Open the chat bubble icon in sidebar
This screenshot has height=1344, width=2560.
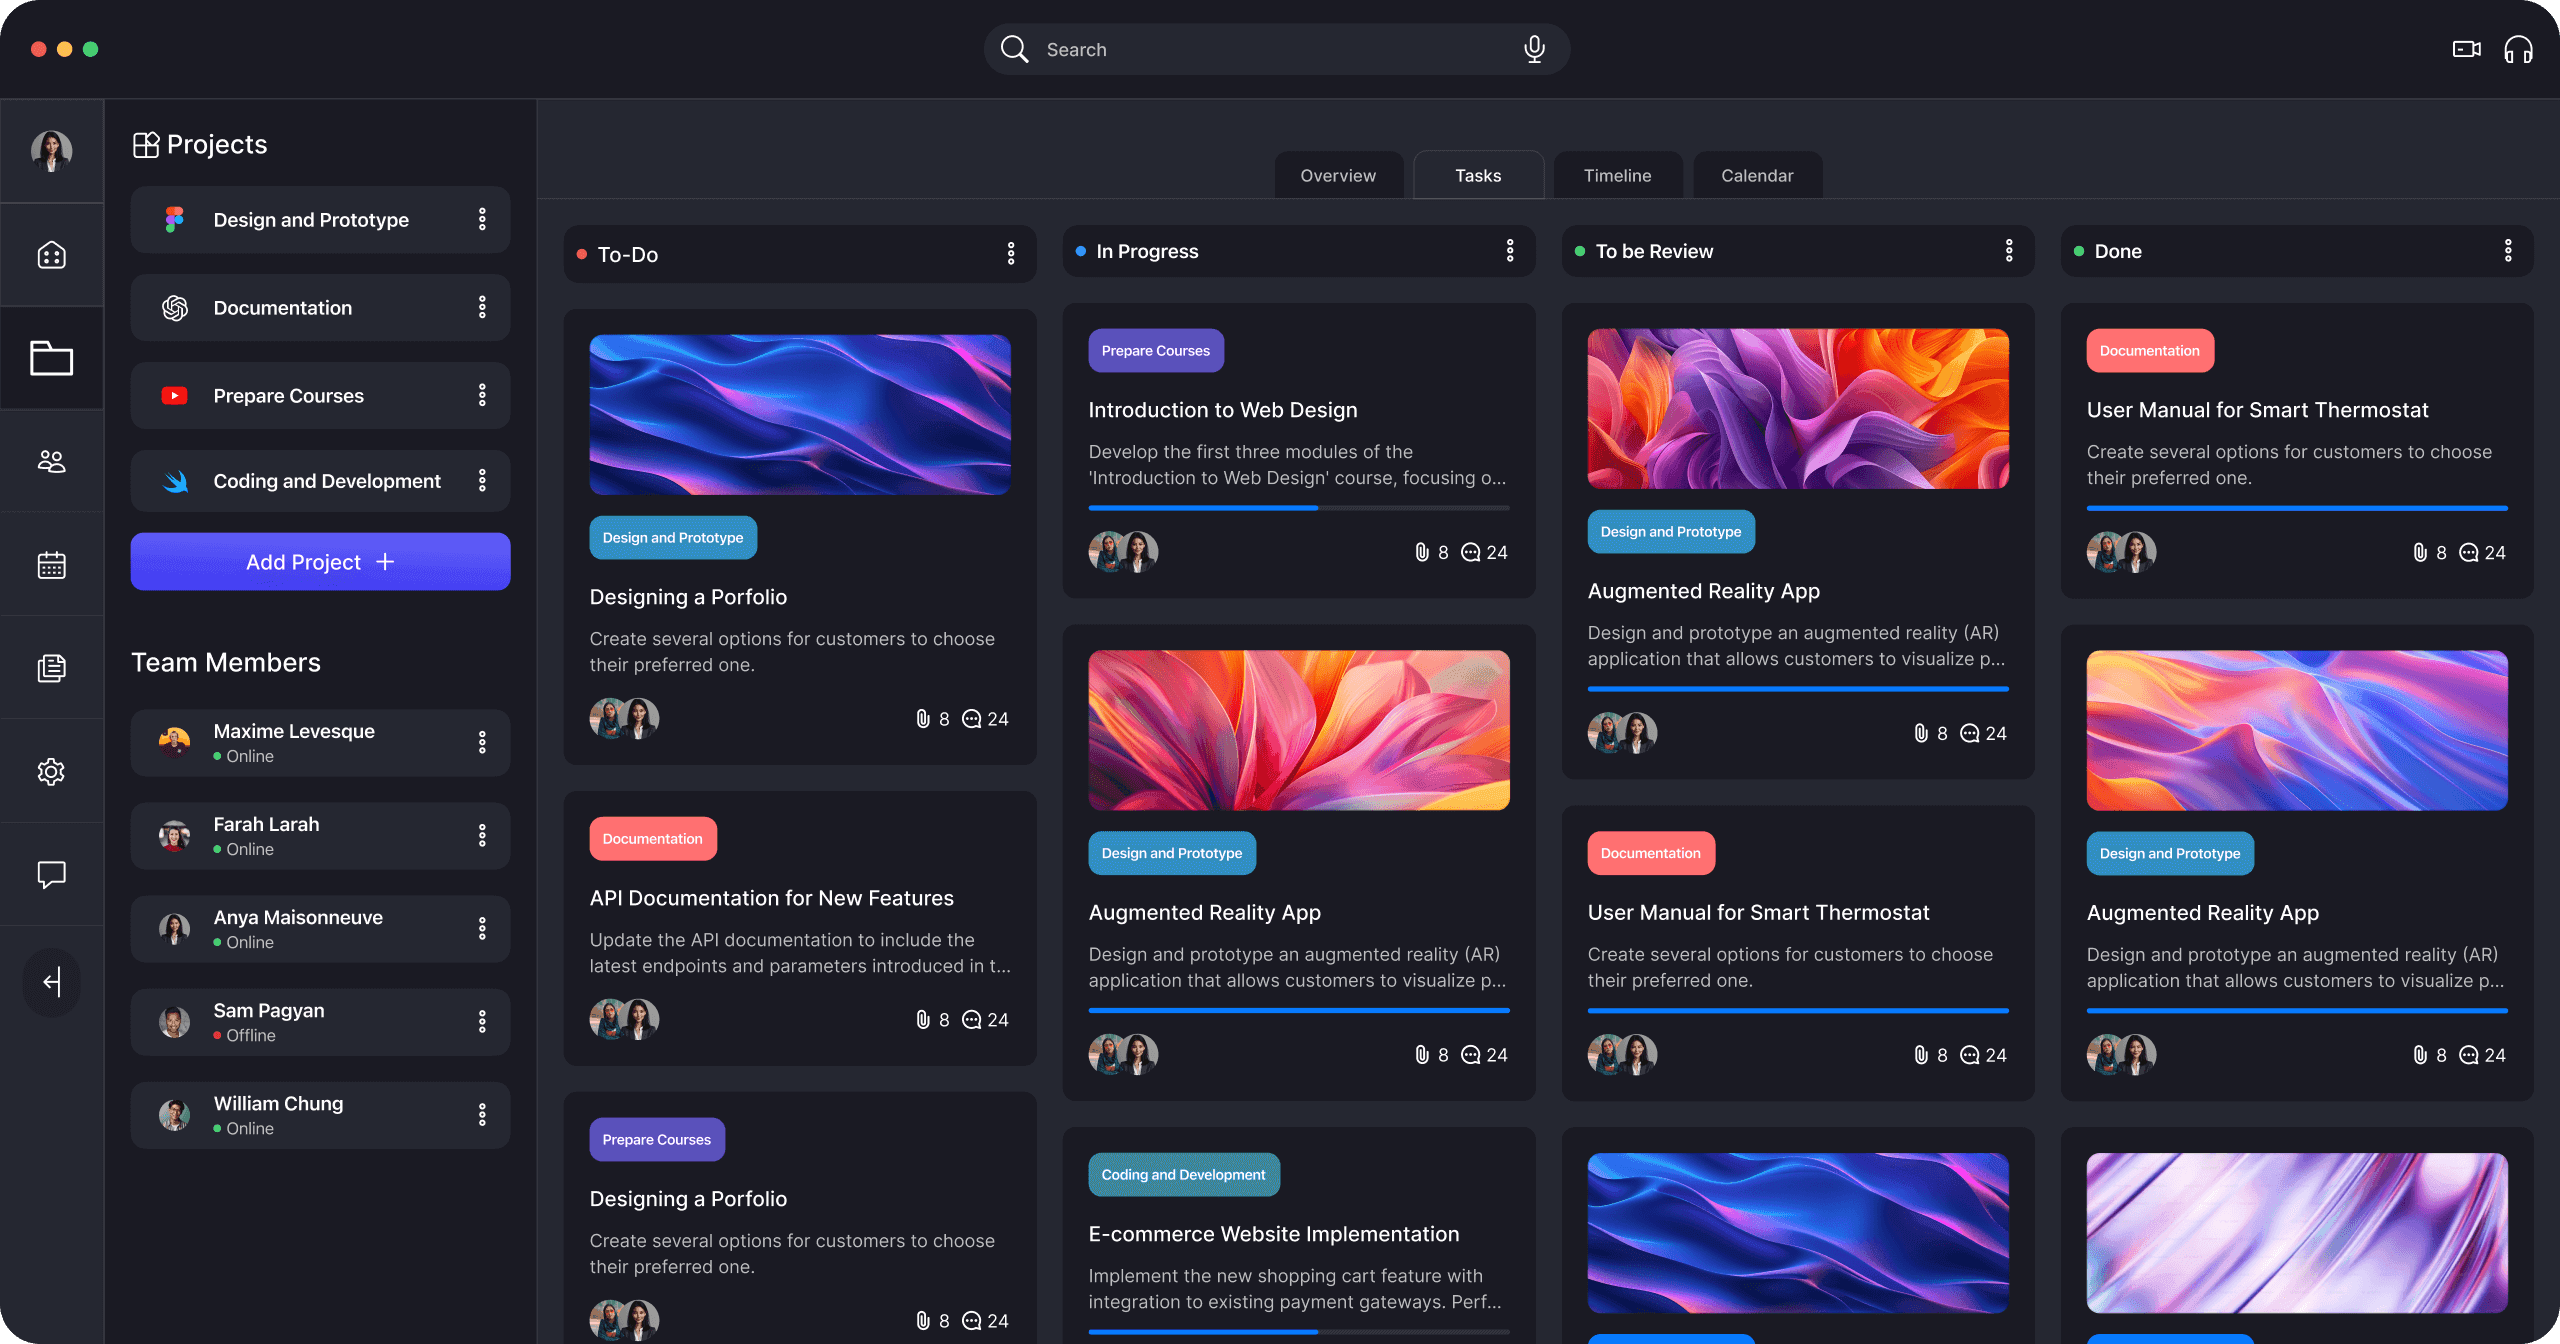tap(52, 874)
